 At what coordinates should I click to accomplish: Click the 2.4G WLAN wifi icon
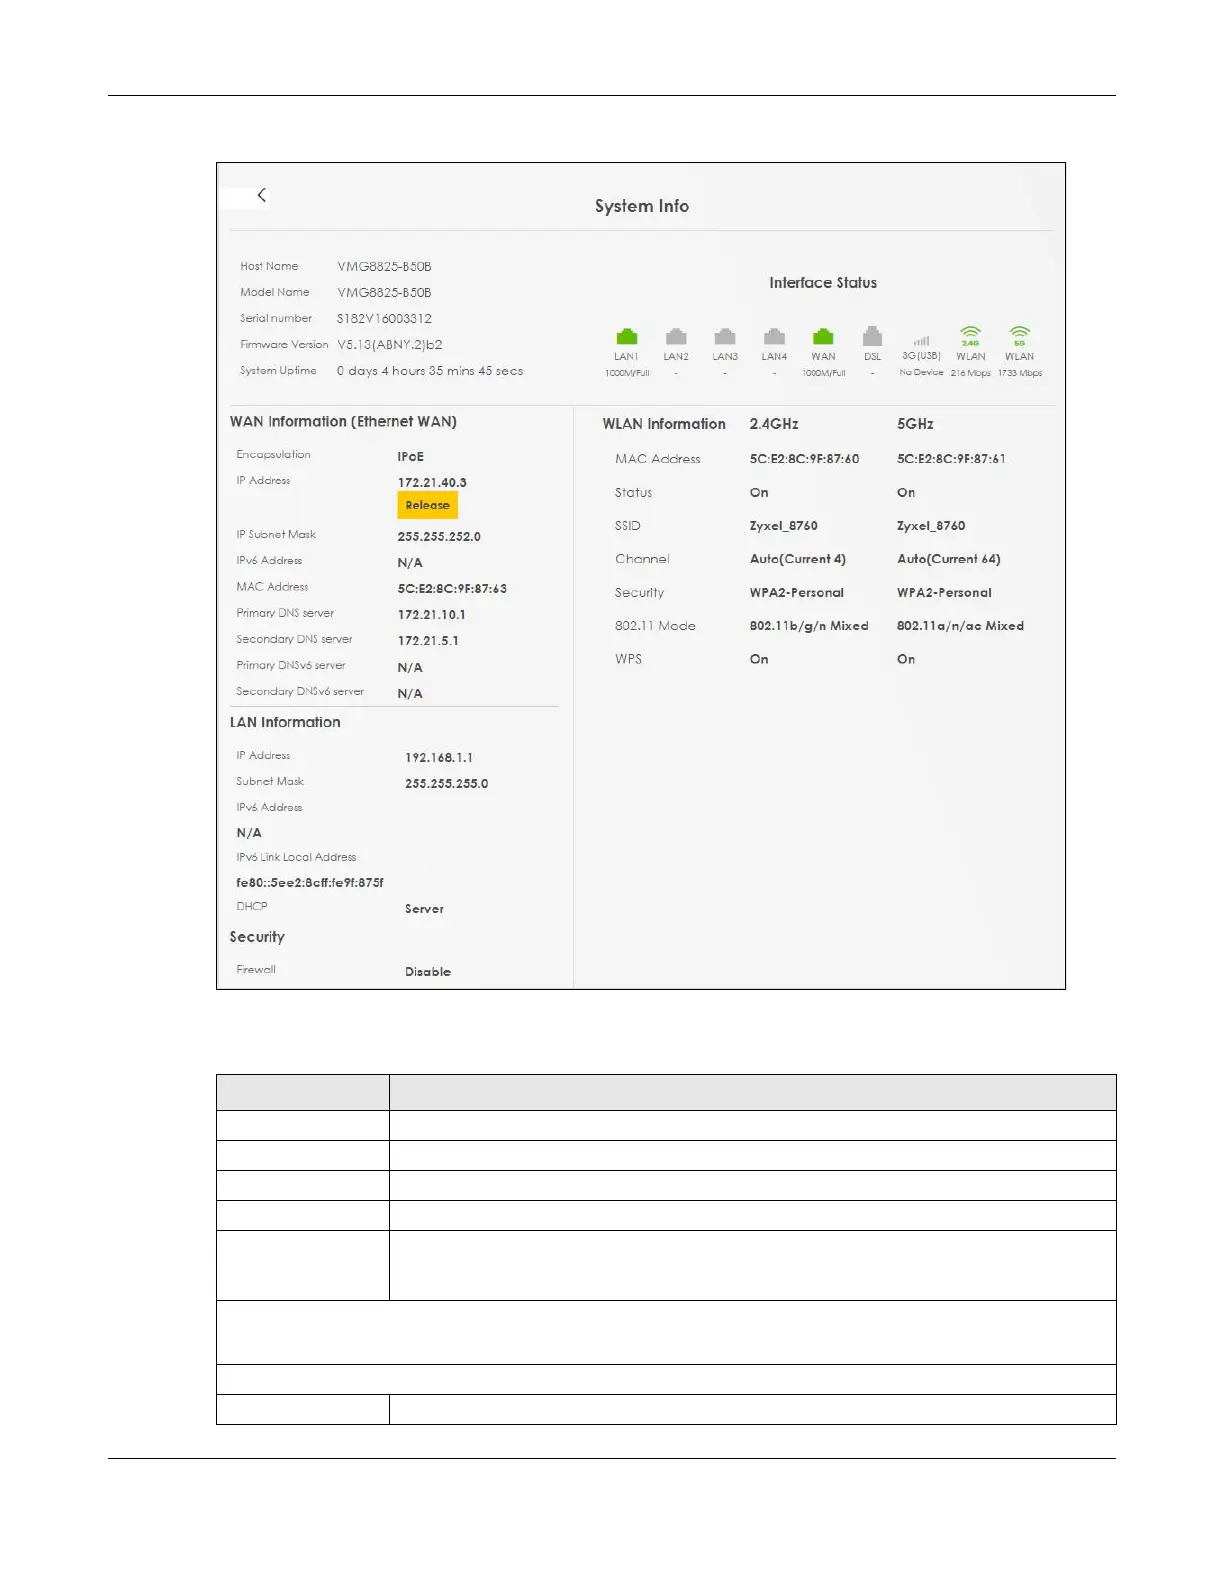coord(970,336)
